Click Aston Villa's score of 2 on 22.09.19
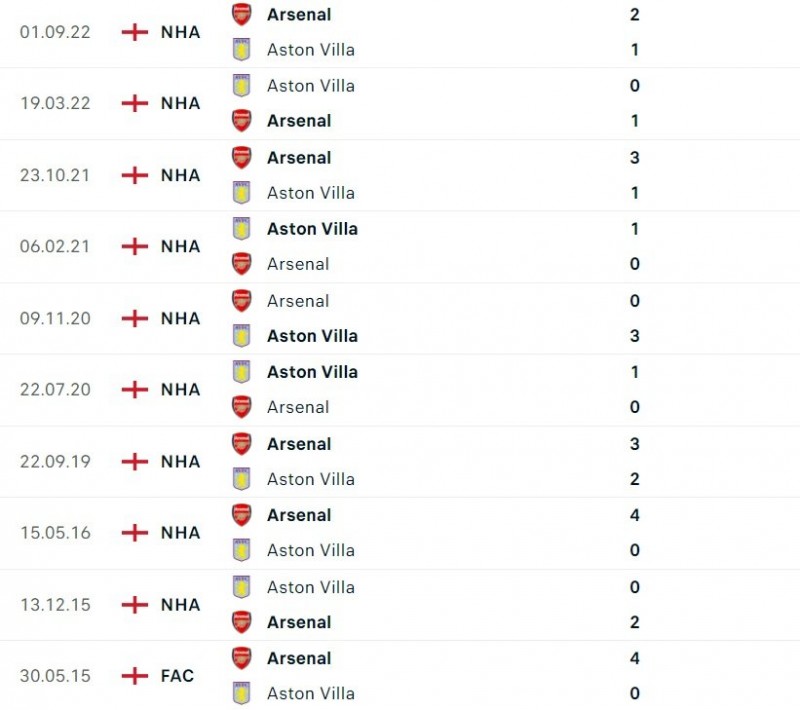The width and height of the screenshot is (800, 710). coord(635,479)
